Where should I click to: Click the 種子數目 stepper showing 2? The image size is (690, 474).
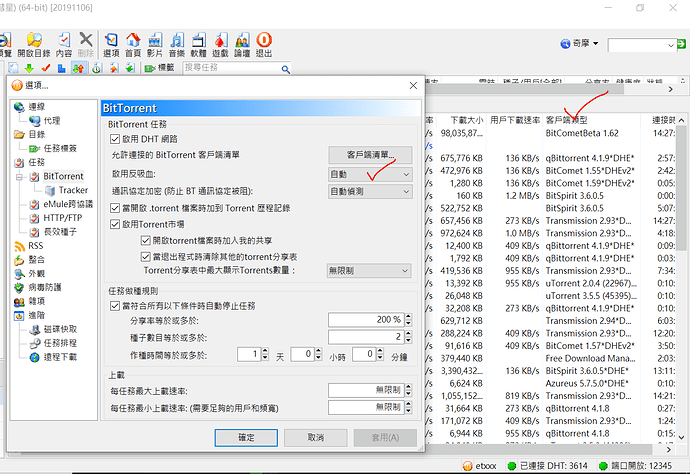click(408, 337)
